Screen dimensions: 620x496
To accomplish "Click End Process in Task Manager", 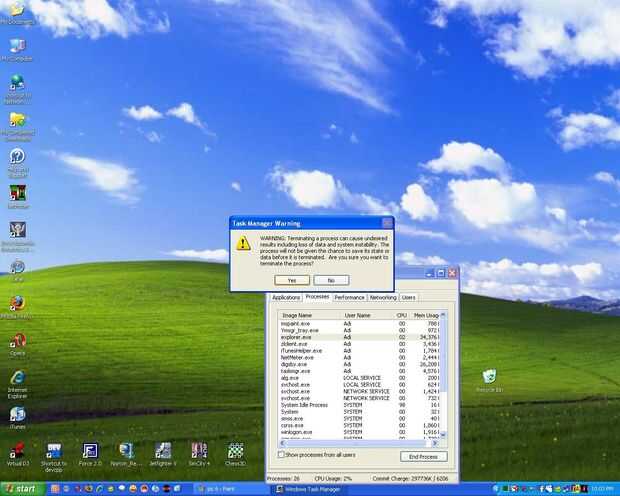I will 423,456.
